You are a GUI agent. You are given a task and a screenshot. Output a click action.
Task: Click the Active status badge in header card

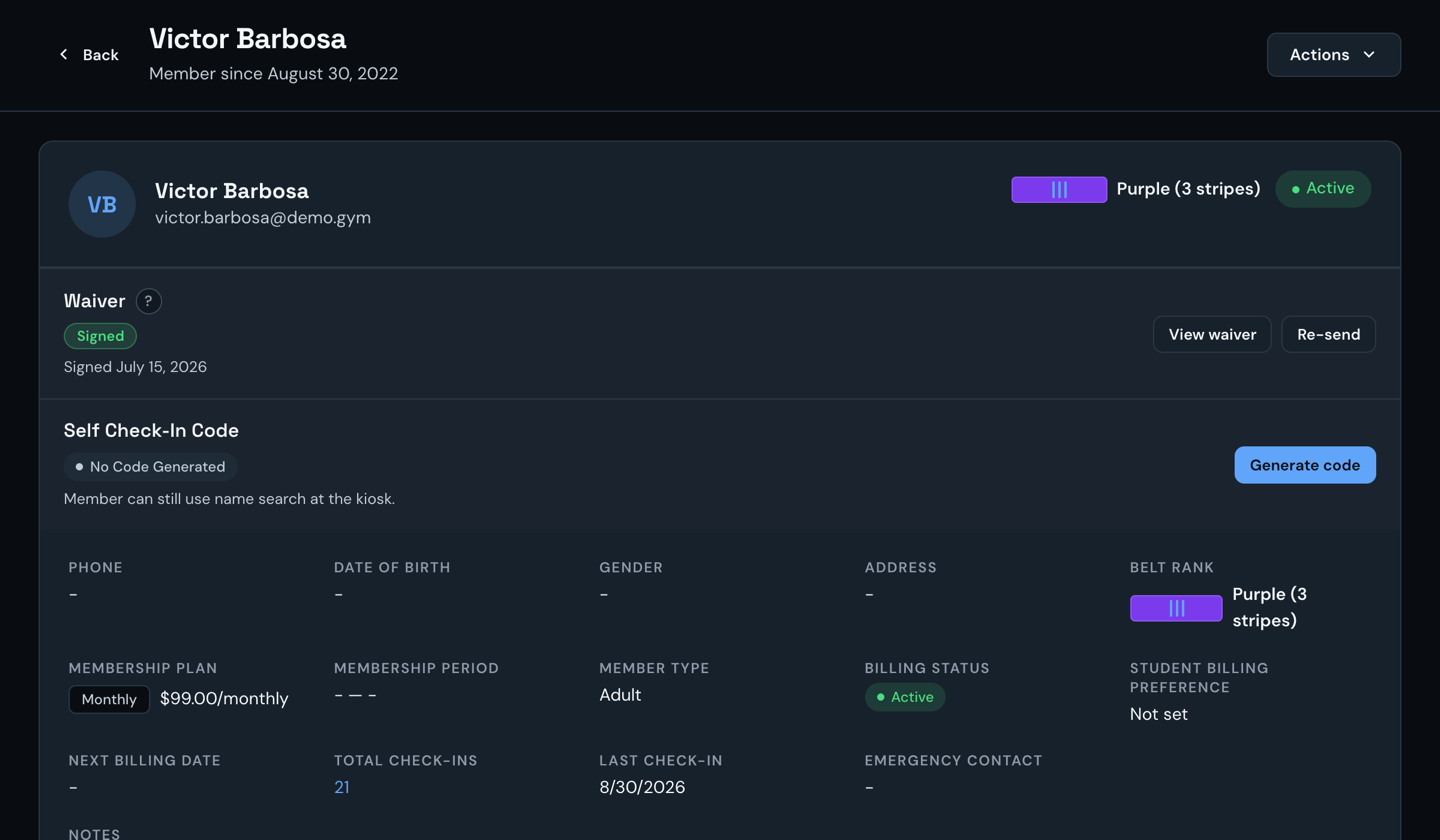tap(1323, 189)
